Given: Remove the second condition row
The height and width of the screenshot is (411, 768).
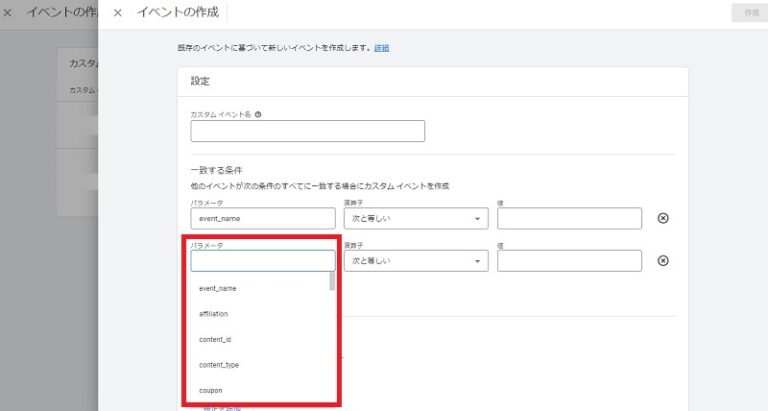Looking at the screenshot, I should [x=662, y=261].
